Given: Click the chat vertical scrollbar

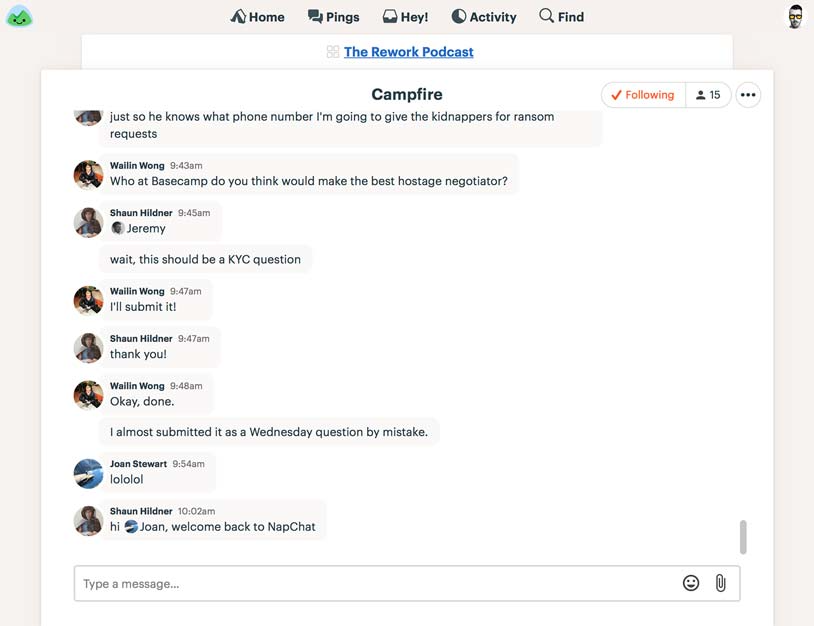Looking at the screenshot, I should click(x=743, y=536).
